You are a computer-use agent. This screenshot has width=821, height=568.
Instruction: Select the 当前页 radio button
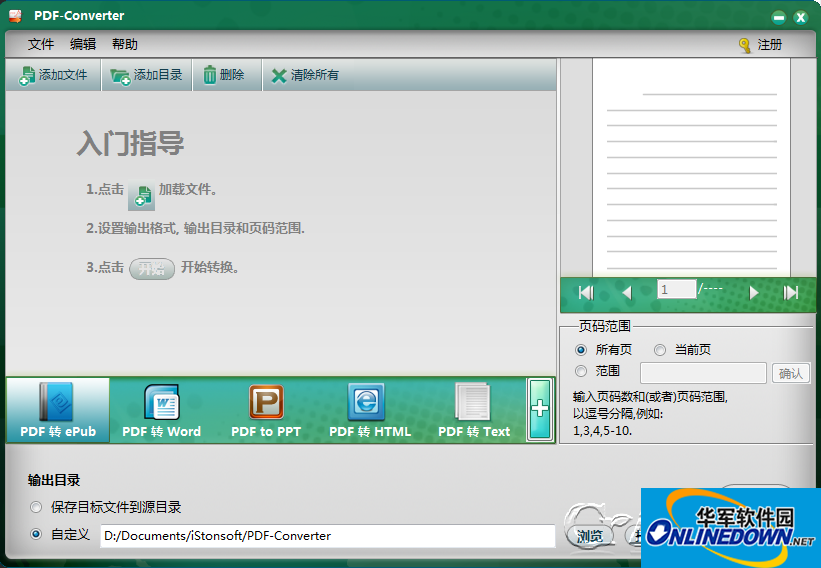(x=660, y=350)
